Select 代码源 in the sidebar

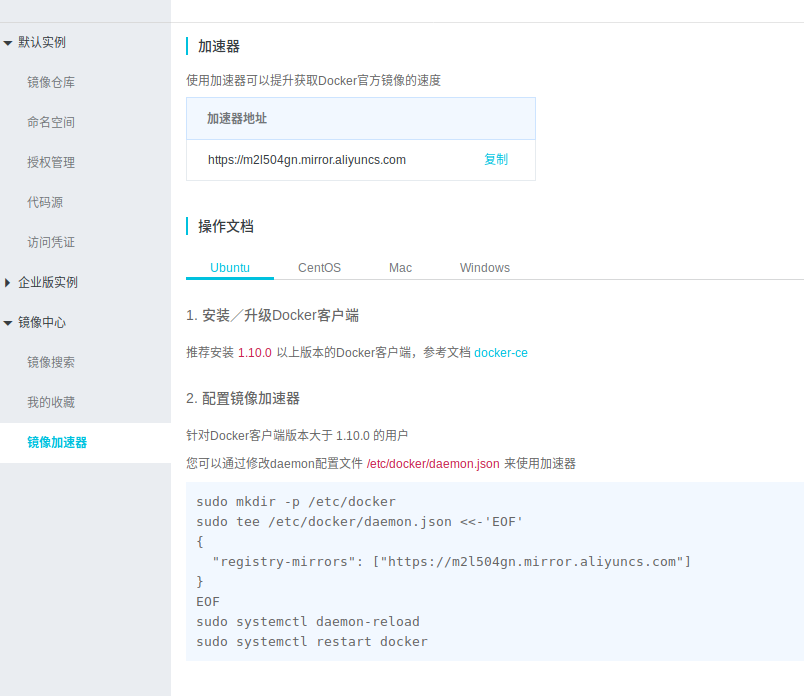click(45, 202)
